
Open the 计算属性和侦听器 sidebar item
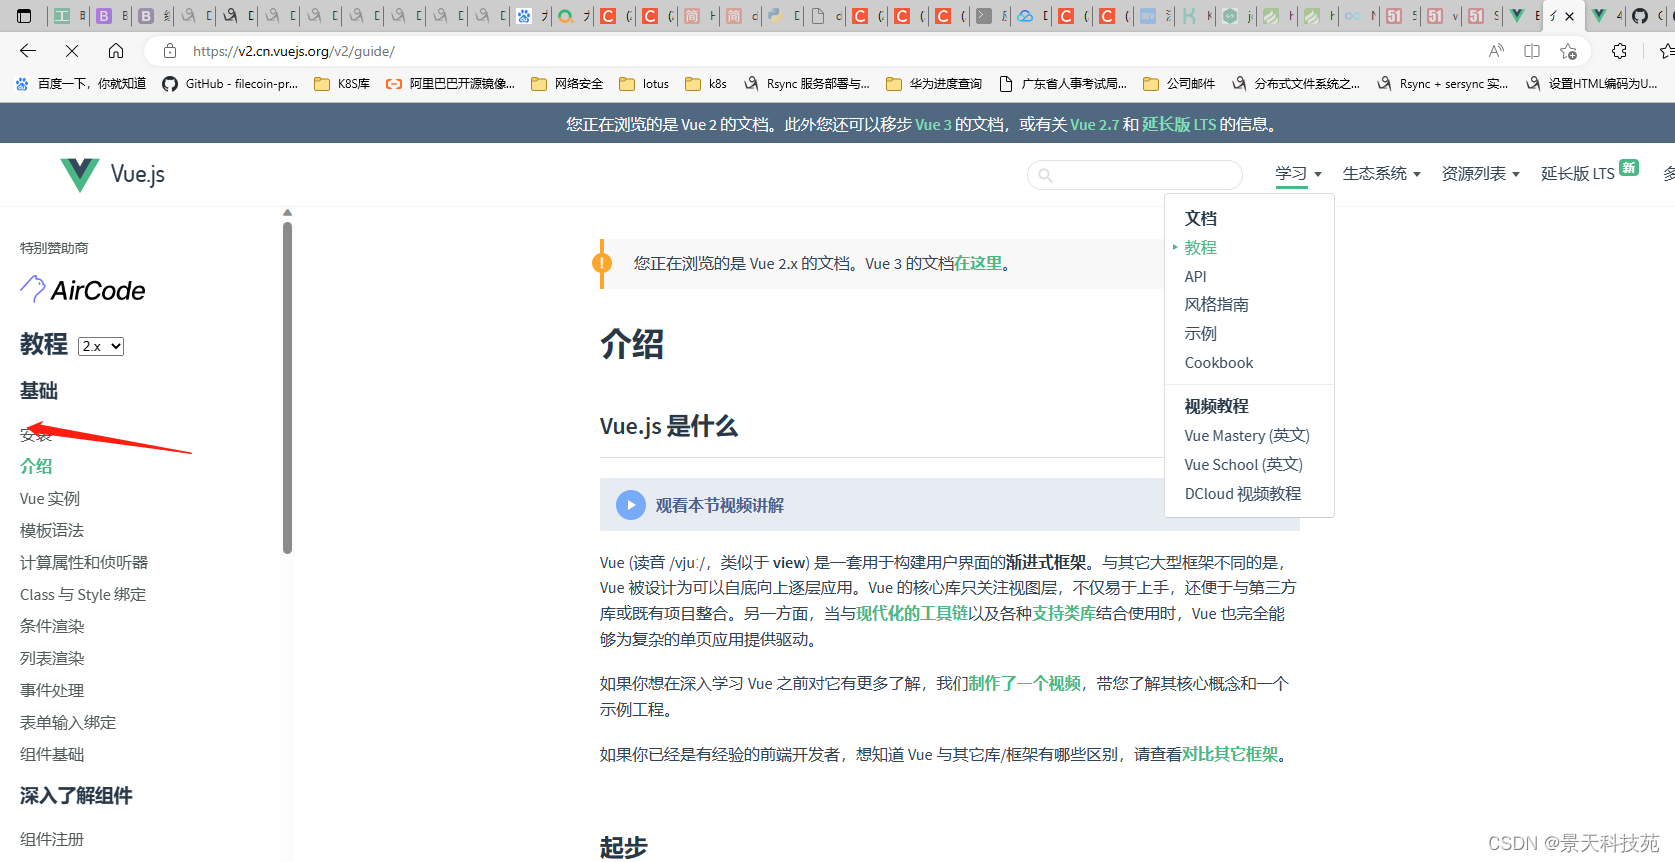pyautogui.click(x=84, y=562)
